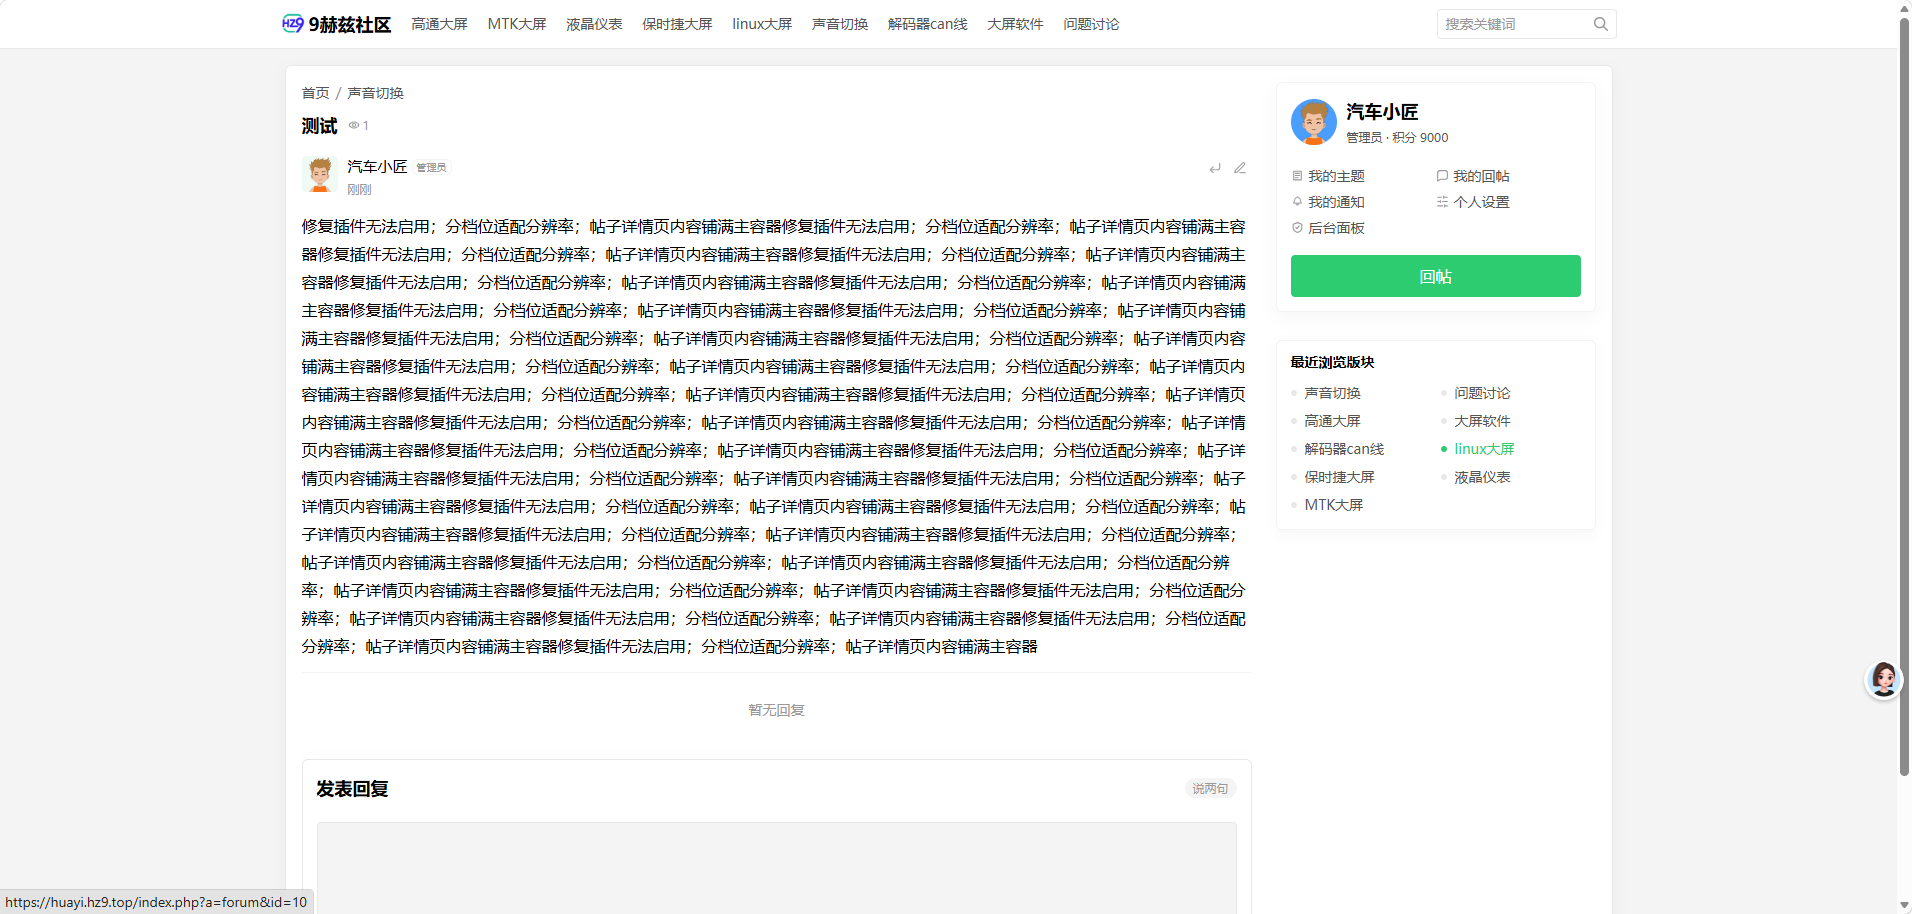Go to 液晶仪表 in the top navigation
This screenshot has height=914, width=1912.
[594, 24]
